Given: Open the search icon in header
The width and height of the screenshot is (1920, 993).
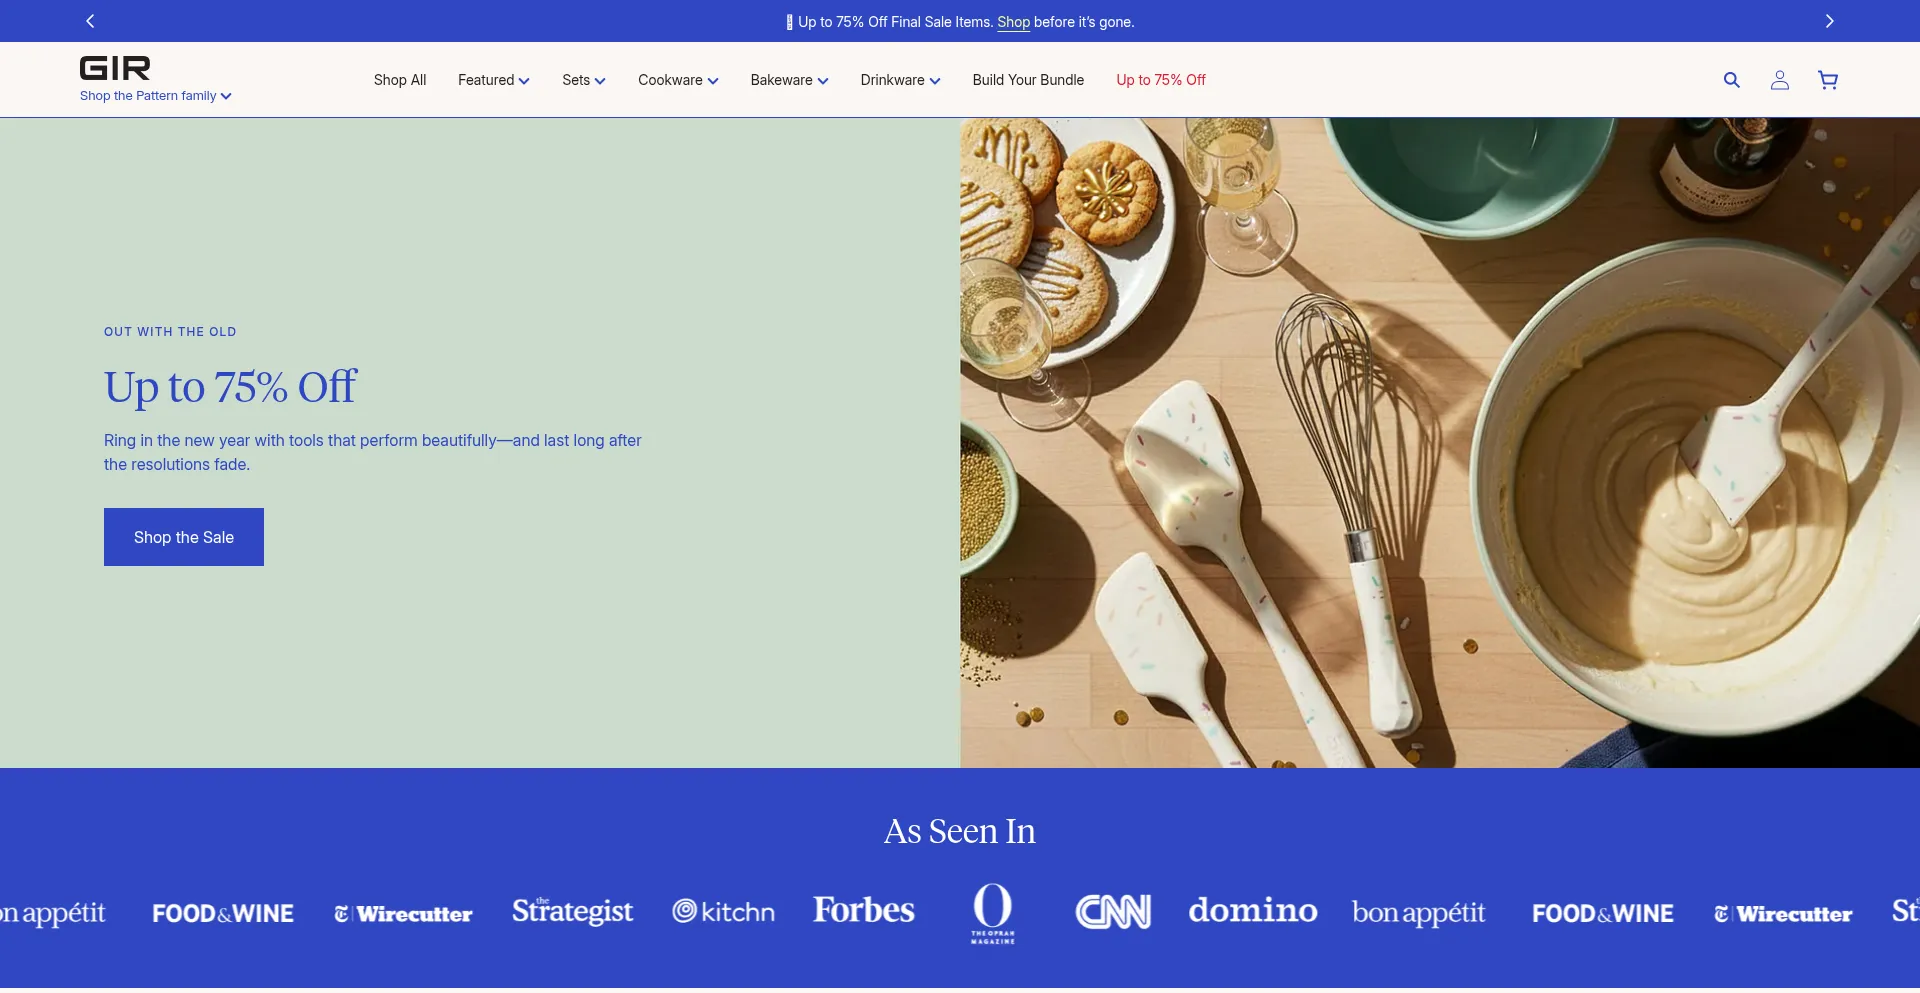Looking at the screenshot, I should [1731, 80].
